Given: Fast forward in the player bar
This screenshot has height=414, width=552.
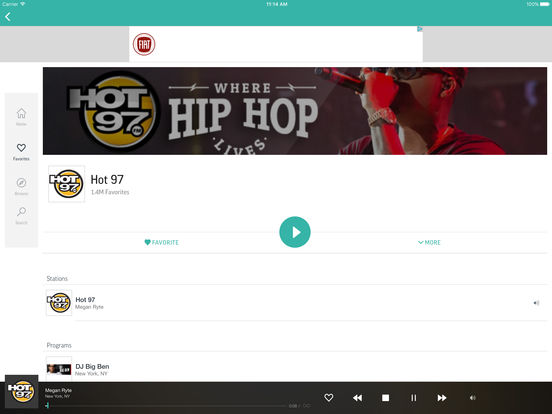Looking at the screenshot, I should point(442,398).
